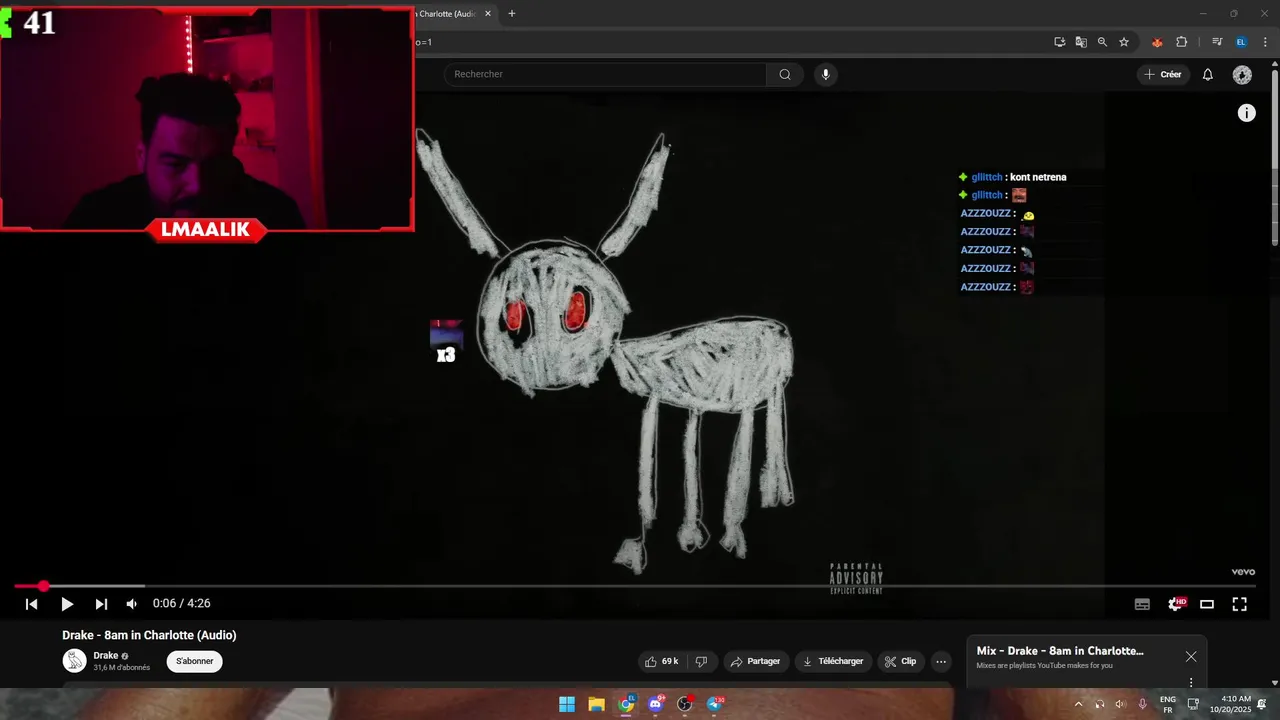The height and width of the screenshot is (720, 1280).
Task: Open the media controls music icon
Action: coord(1217,42)
